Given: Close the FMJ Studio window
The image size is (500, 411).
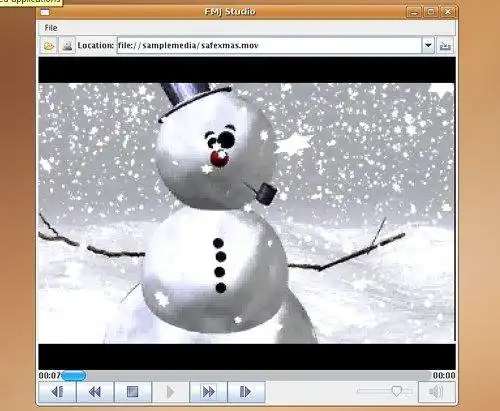Looking at the screenshot, I should [x=448, y=12].
